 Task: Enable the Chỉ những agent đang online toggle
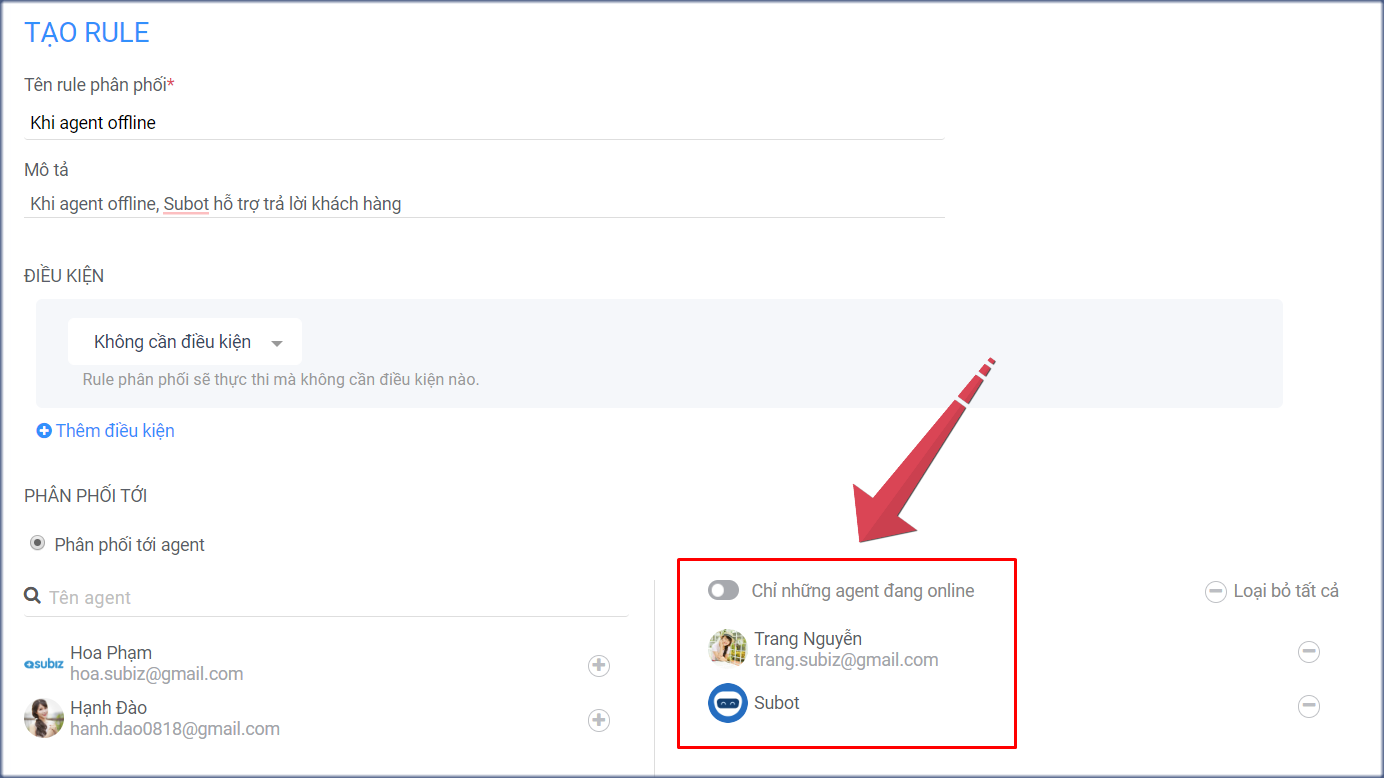(722, 591)
